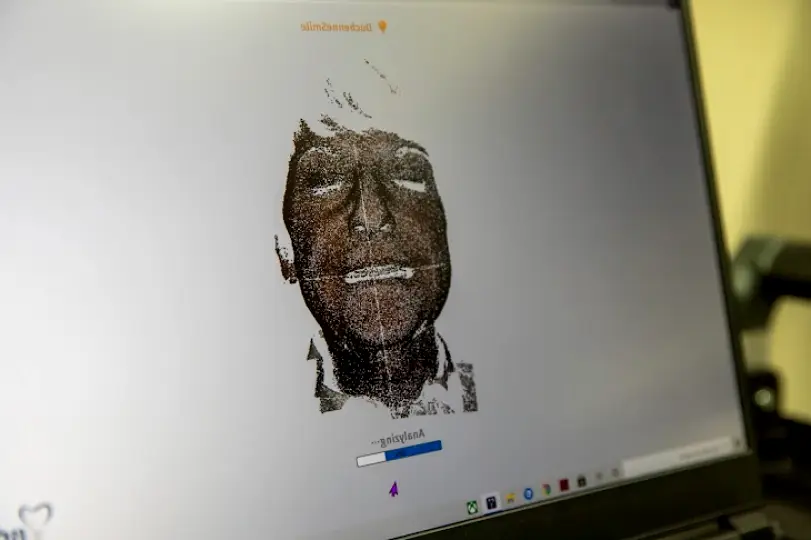Open the yellow File Explorer taskbar icon
This screenshot has width=811, height=540.
point(510,498)
